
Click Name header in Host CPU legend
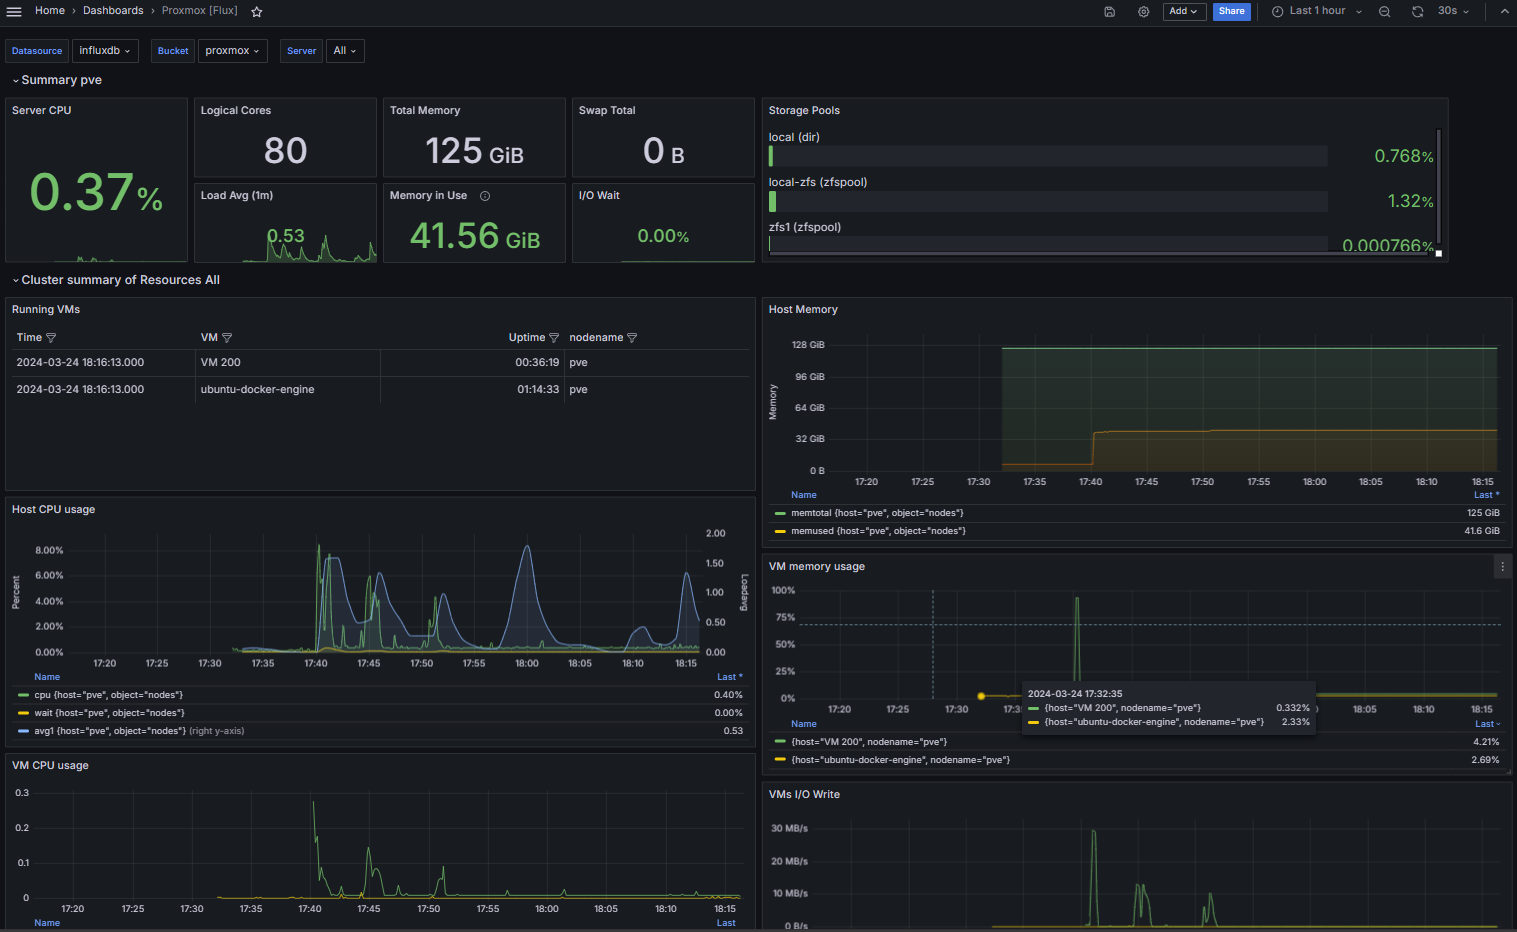(x=47, y=677)
